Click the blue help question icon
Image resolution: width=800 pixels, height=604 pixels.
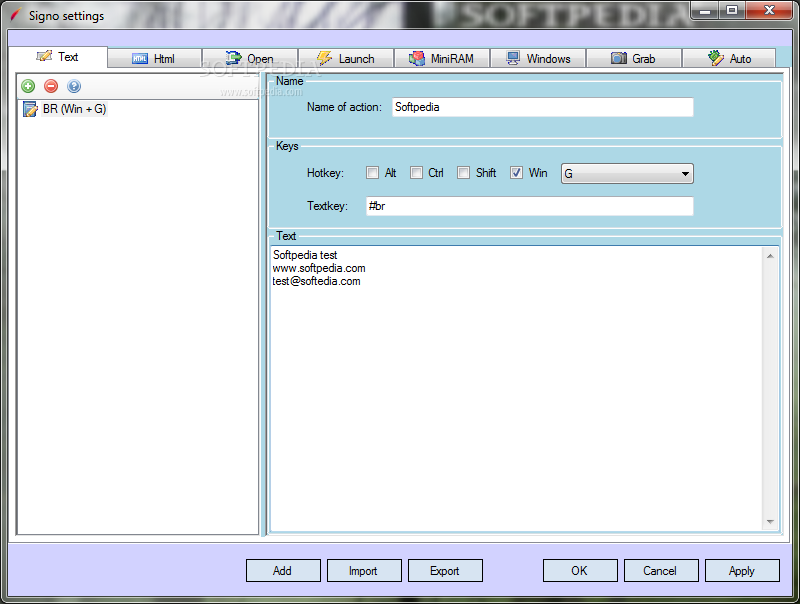(74, 86)
